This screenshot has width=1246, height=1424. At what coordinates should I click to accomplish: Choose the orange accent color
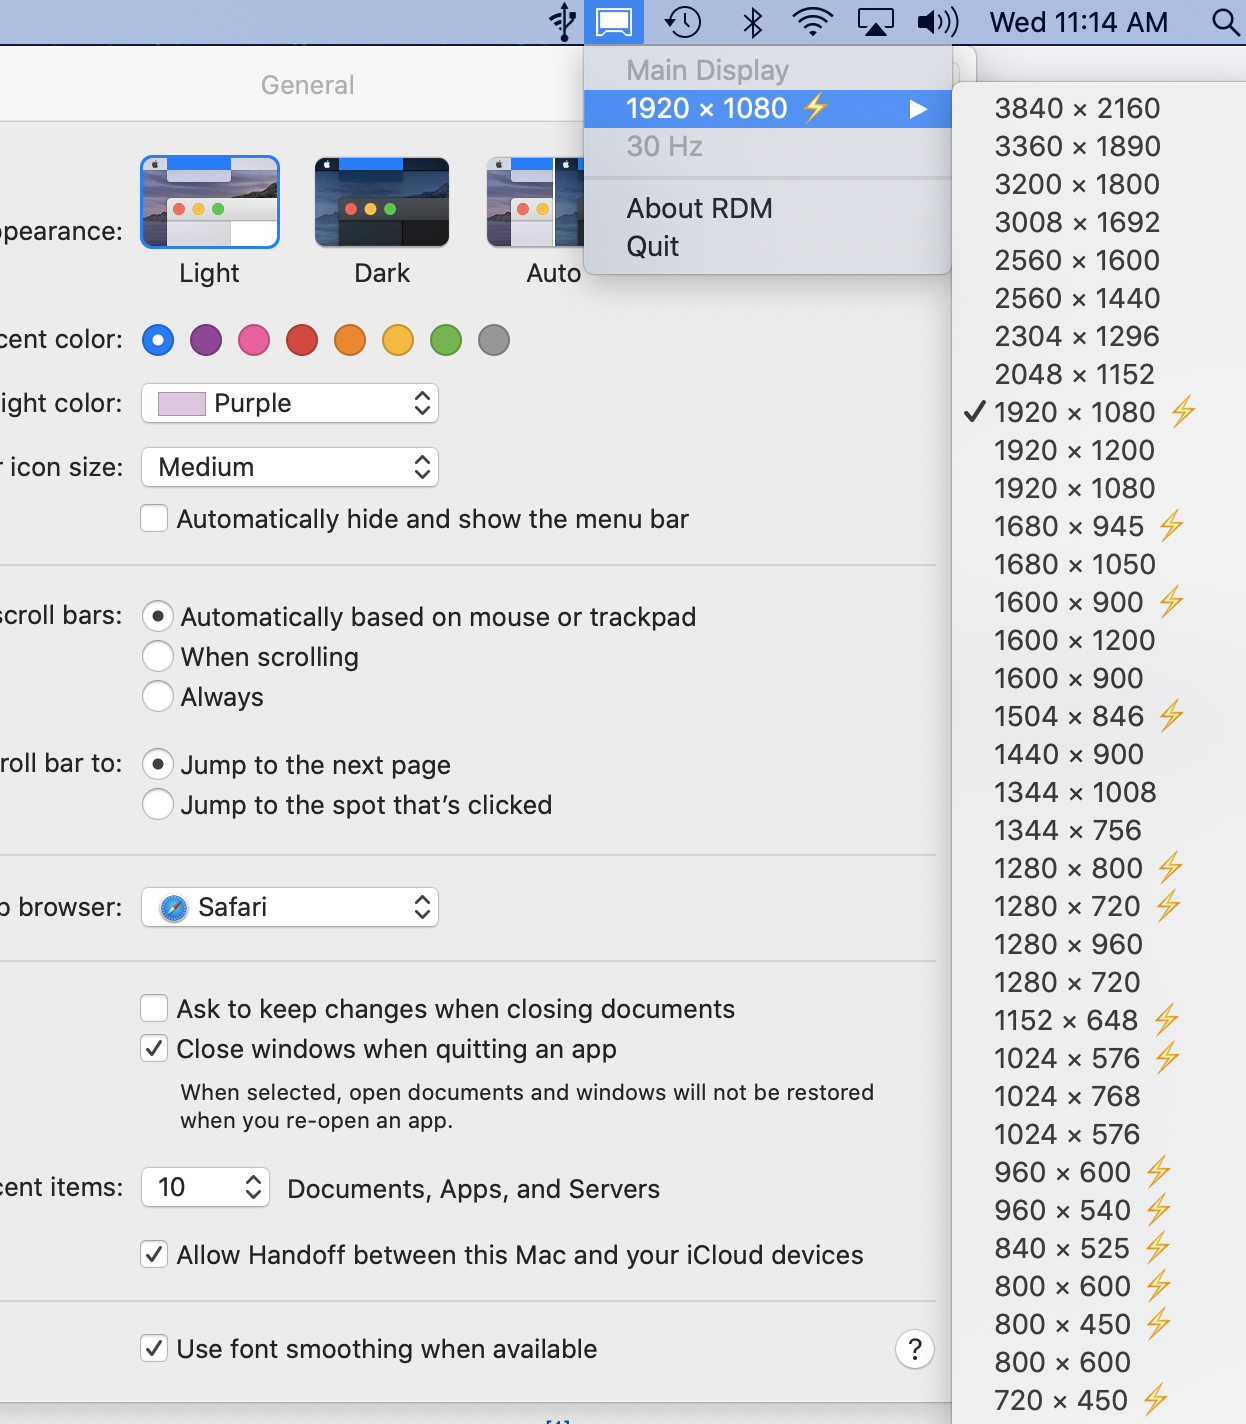(350, 340)
